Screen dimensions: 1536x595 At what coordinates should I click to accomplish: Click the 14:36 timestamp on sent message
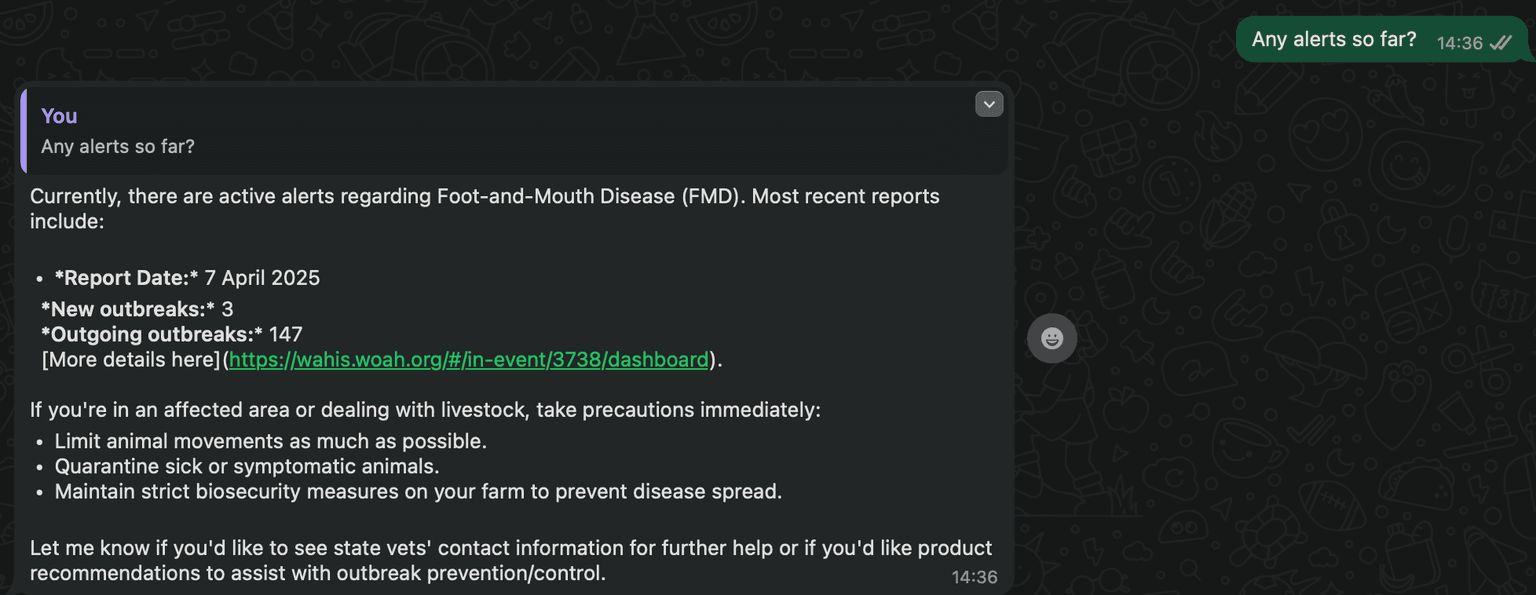pyautogui.click(x=1459, y=43)
